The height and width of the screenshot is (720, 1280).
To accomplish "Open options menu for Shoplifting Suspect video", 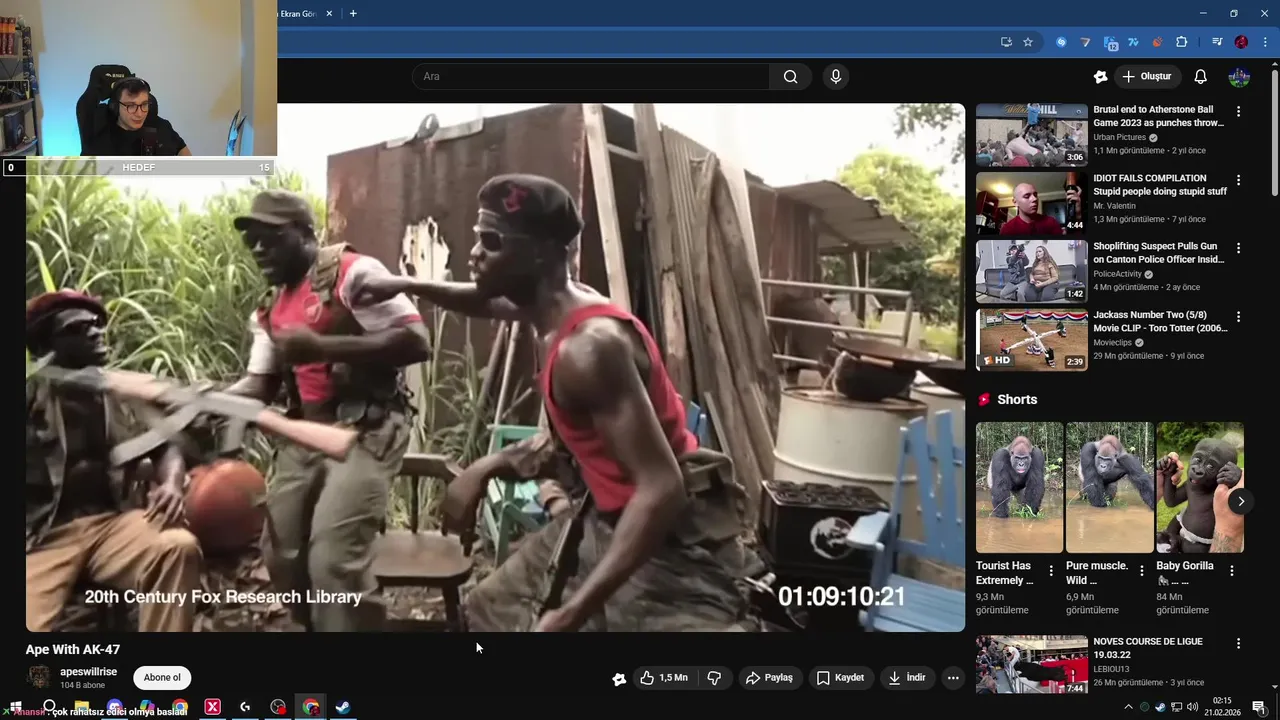I will (x=1238, y=249).
